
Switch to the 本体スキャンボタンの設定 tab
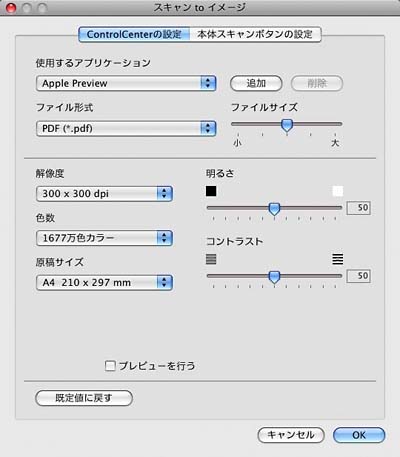pyautogui.click(x=255, y=34)
